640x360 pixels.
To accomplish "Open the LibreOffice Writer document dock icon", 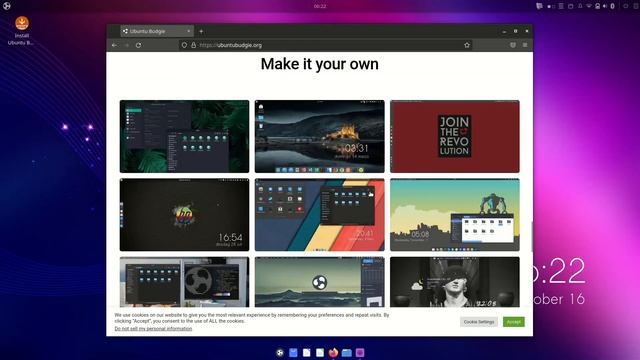I will (307, 353).
